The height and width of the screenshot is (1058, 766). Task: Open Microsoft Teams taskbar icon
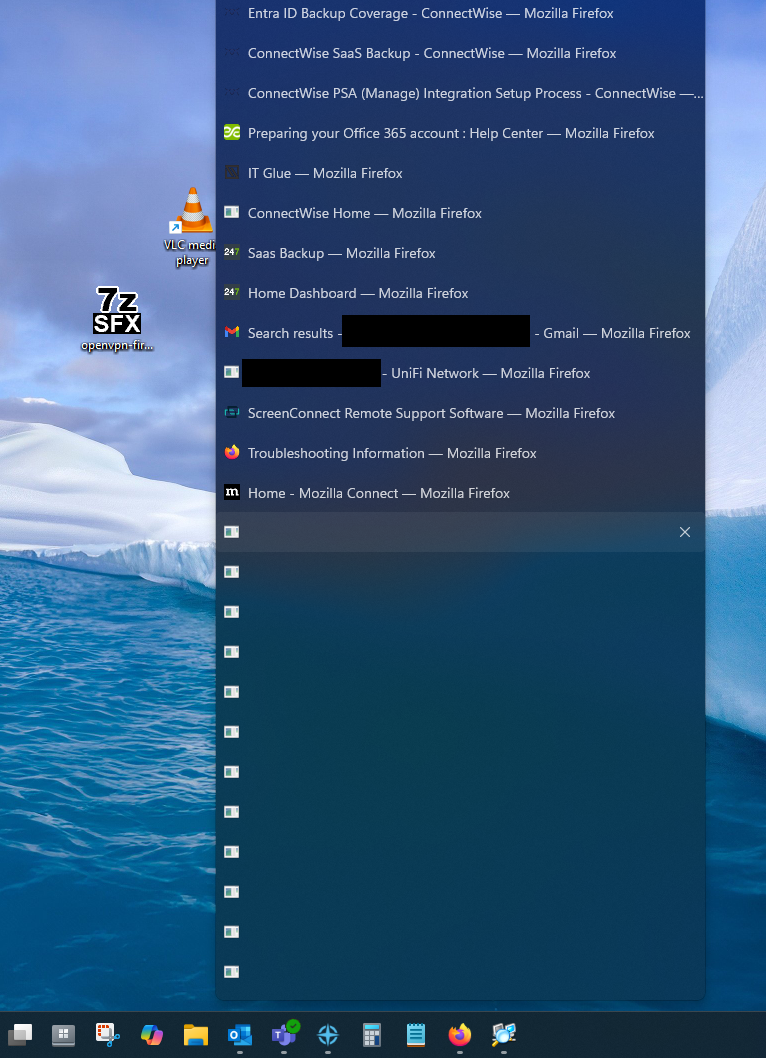(284, 1035)
